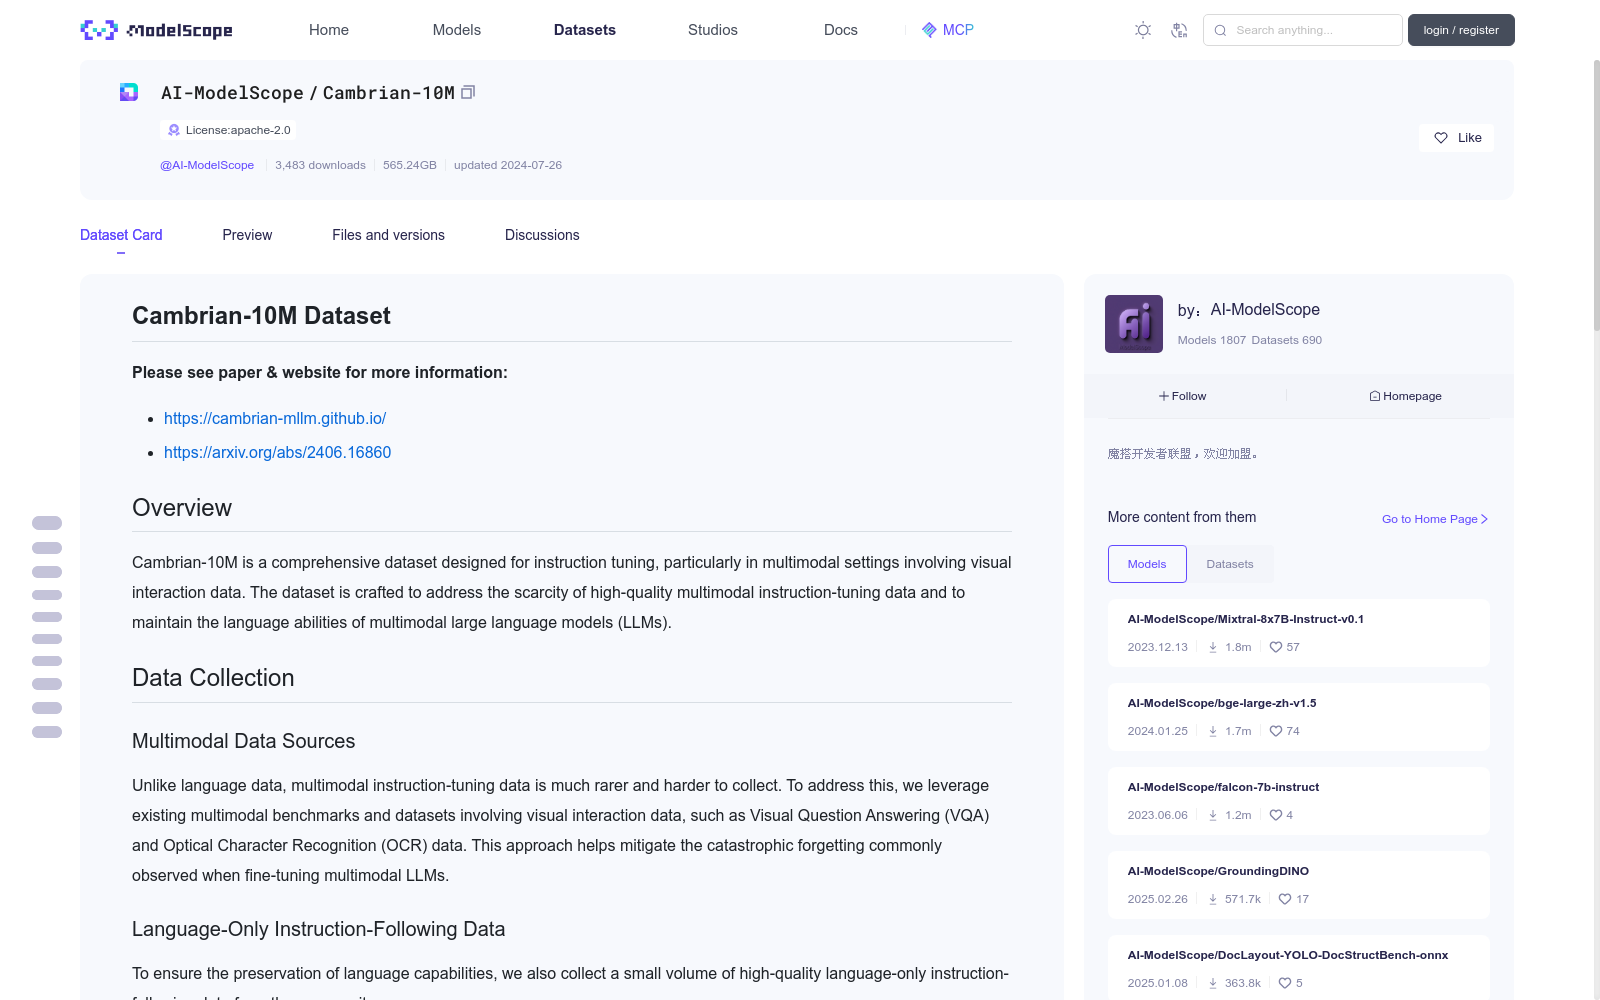This screenshot has width=1600, height=1000.
Task: Click the heart icon on GroundingDINO card
Action: tap(1285, 899)
